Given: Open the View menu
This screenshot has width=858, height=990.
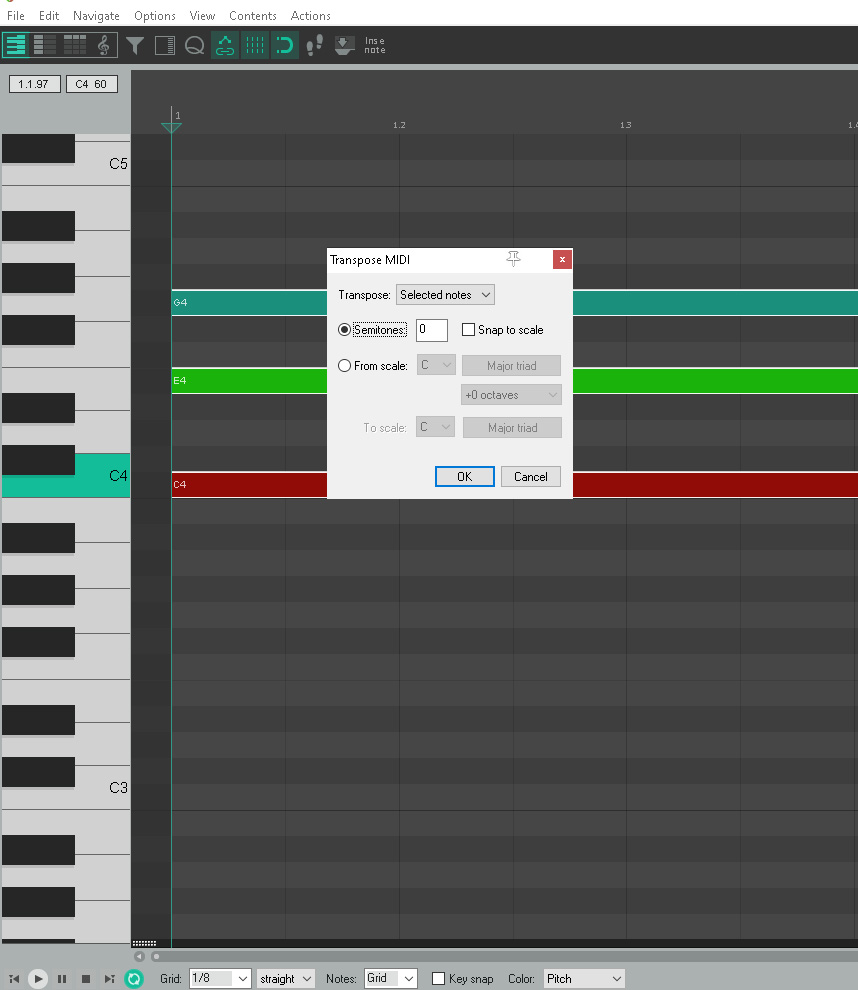Looking at the screenshot, I should pos(202,15).
